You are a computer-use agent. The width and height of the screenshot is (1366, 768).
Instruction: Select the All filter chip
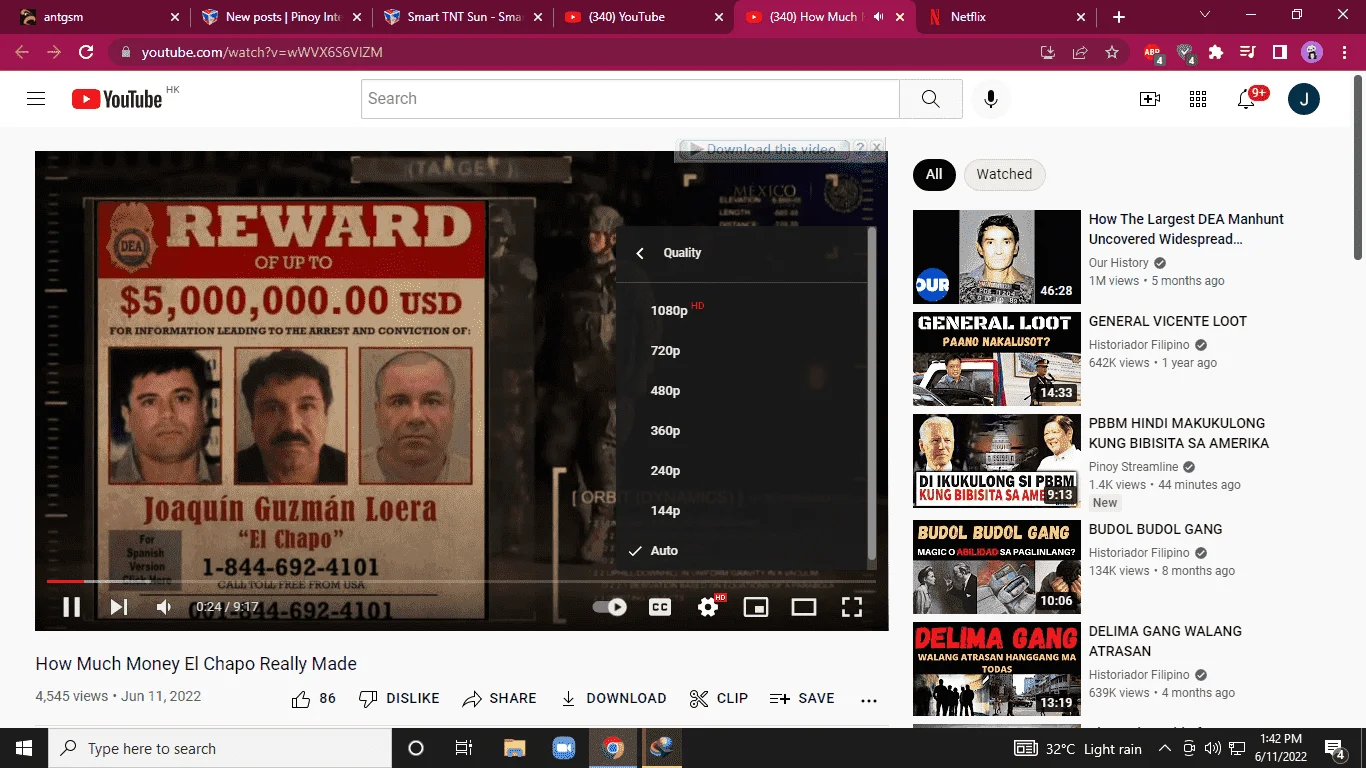pos(934,174)
